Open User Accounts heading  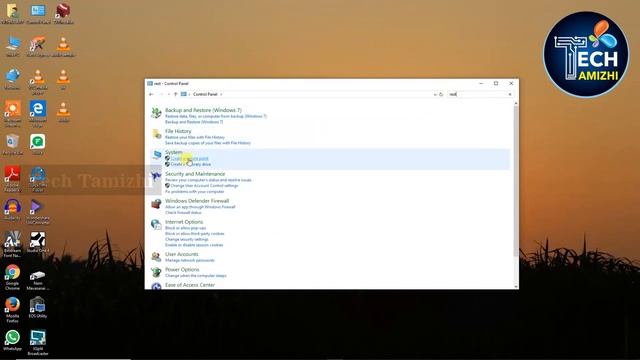[x=182, y=254]
